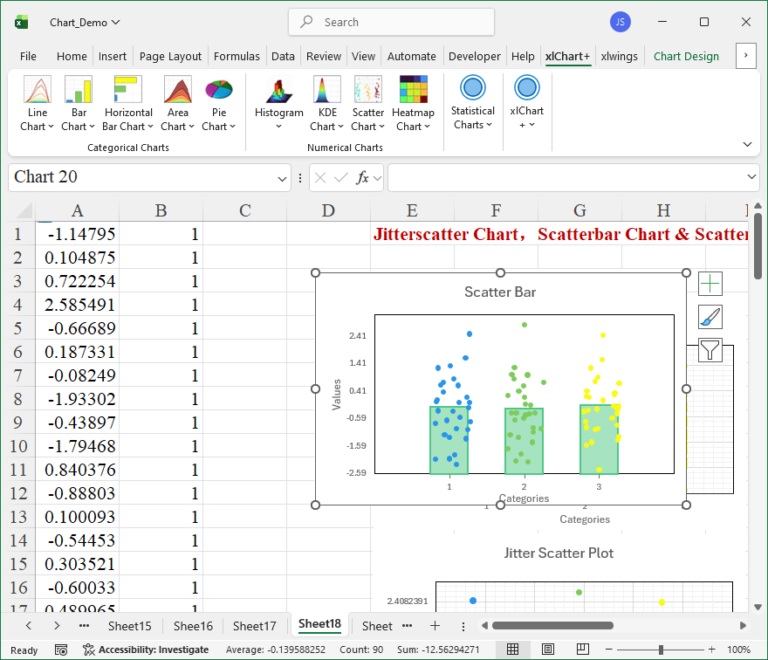
Task: Open the KDE Chart icon
Action: (327, 89)
